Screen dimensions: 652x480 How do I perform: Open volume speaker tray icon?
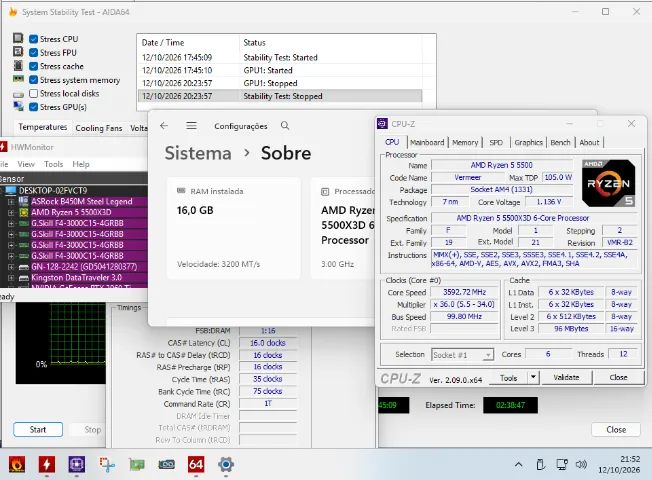[581, 464]
